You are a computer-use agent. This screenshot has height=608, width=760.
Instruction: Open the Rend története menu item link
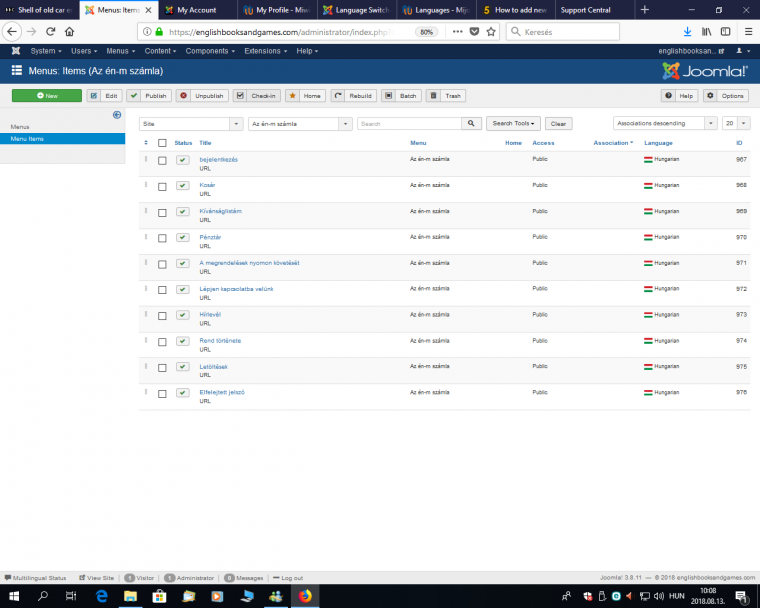(x=220, y=341)
